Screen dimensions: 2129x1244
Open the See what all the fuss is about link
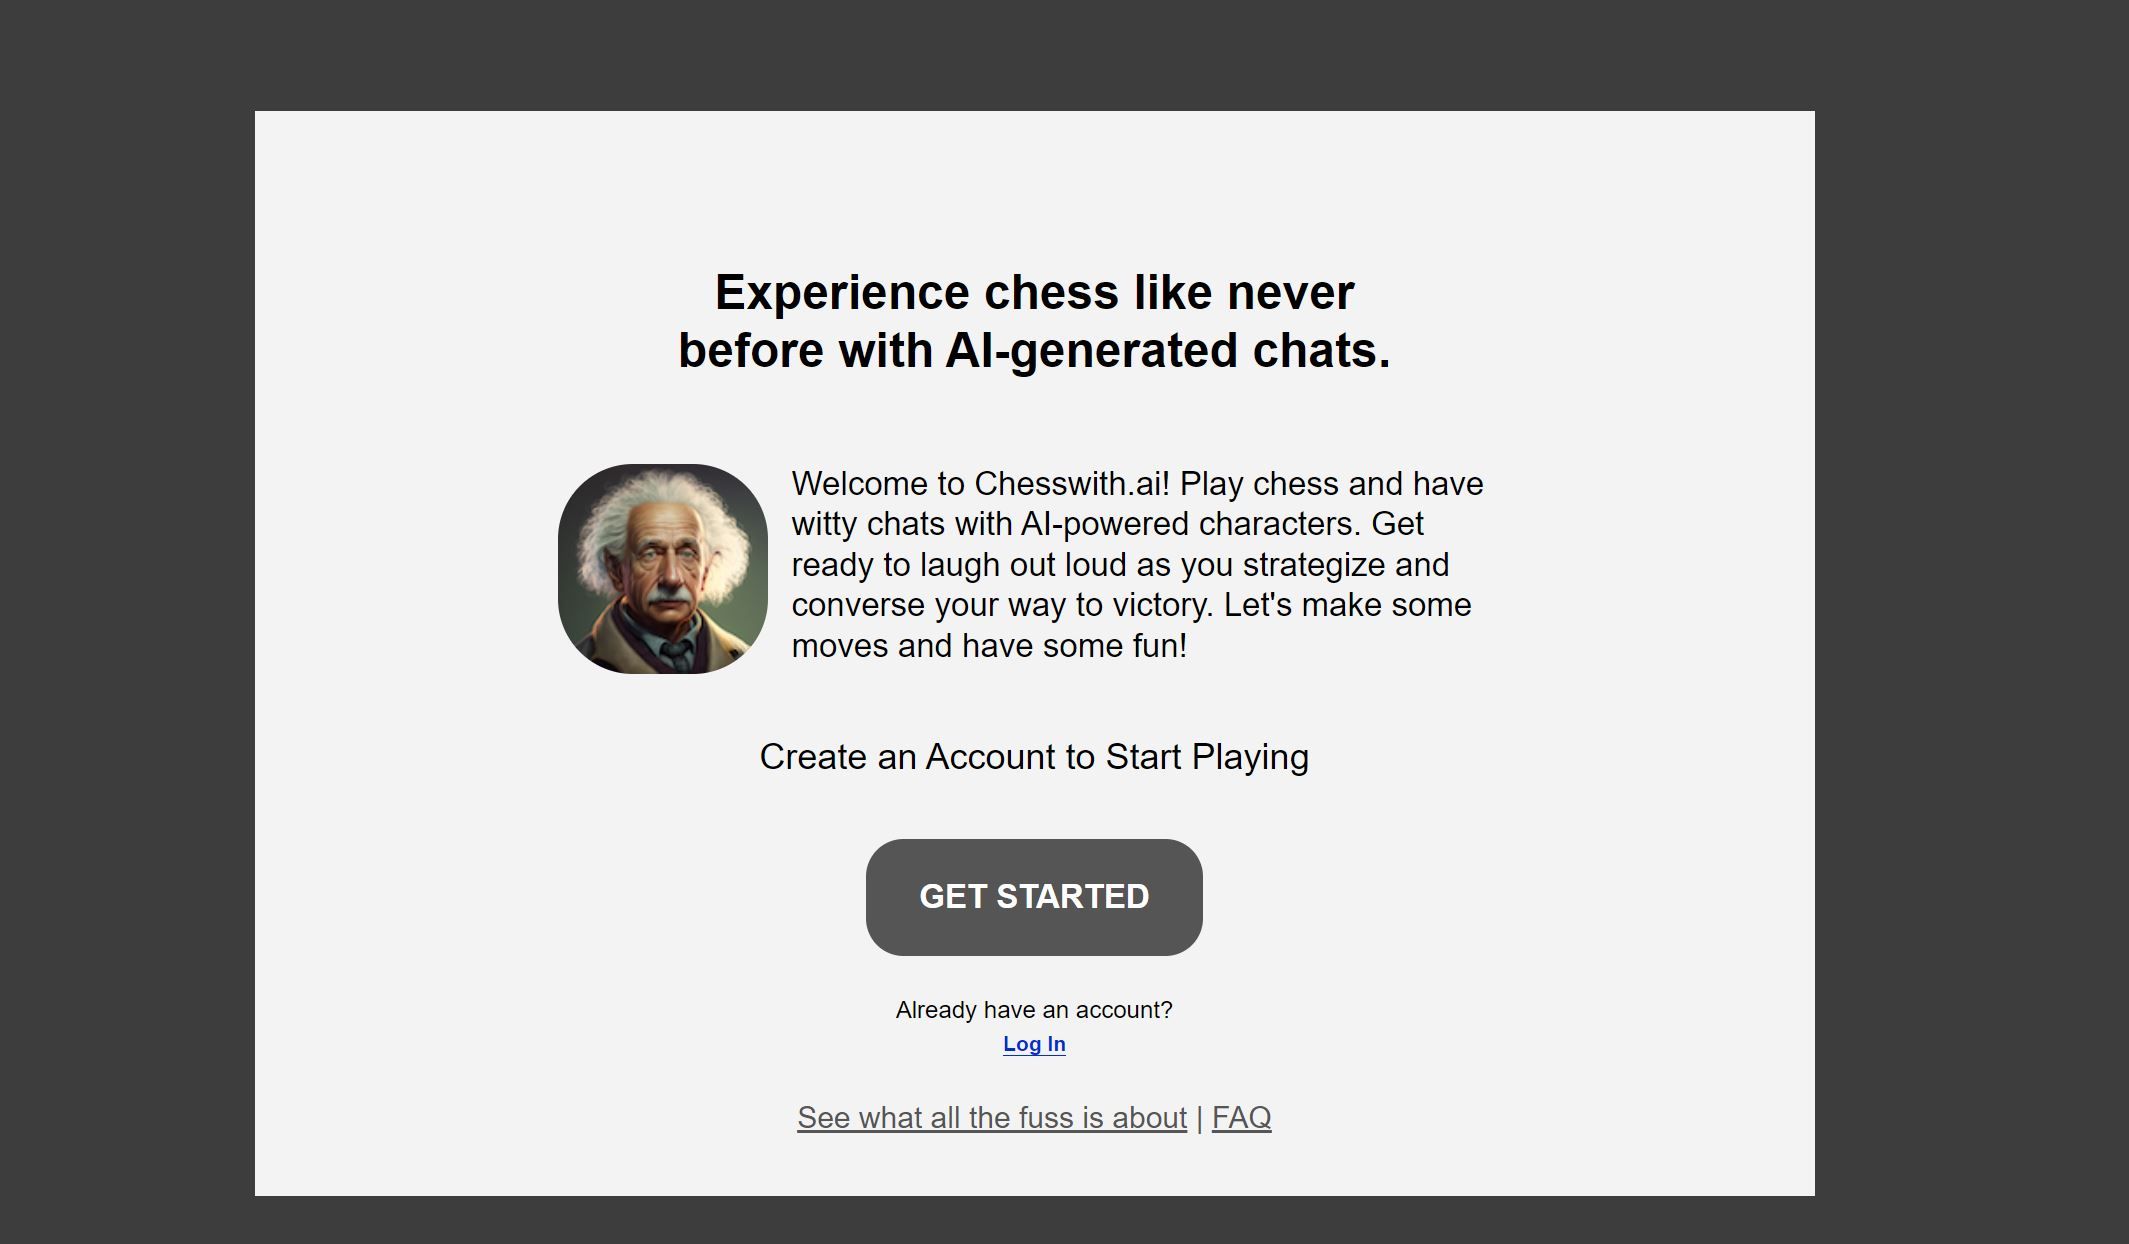coord(991,1117)
